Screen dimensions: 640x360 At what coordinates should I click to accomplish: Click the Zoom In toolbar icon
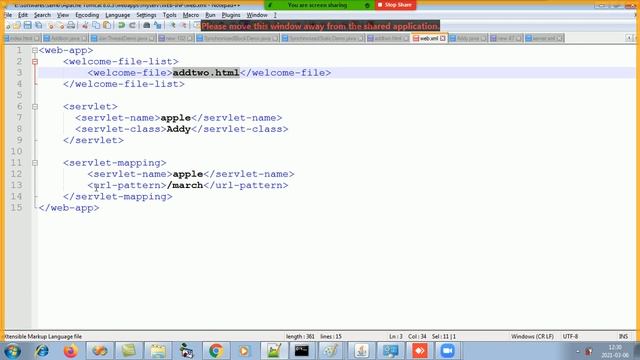172,25
